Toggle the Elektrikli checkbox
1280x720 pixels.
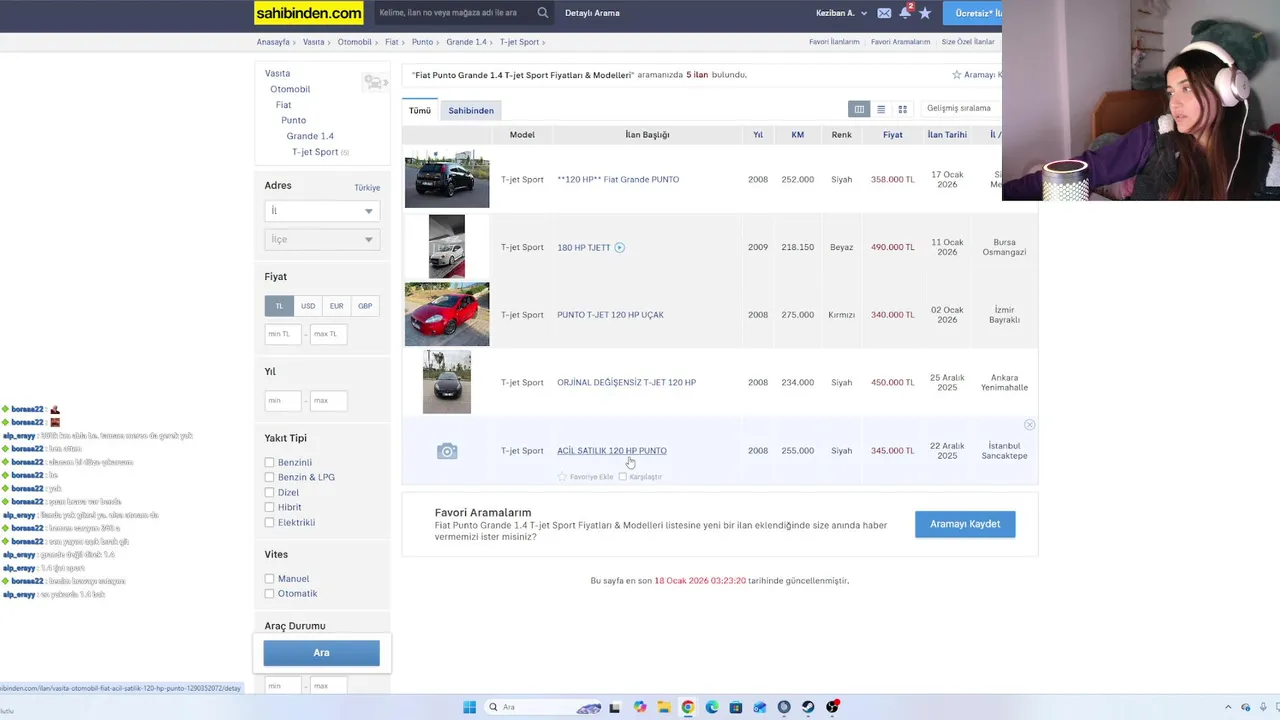pyautogui.click(x=269, y=522)
